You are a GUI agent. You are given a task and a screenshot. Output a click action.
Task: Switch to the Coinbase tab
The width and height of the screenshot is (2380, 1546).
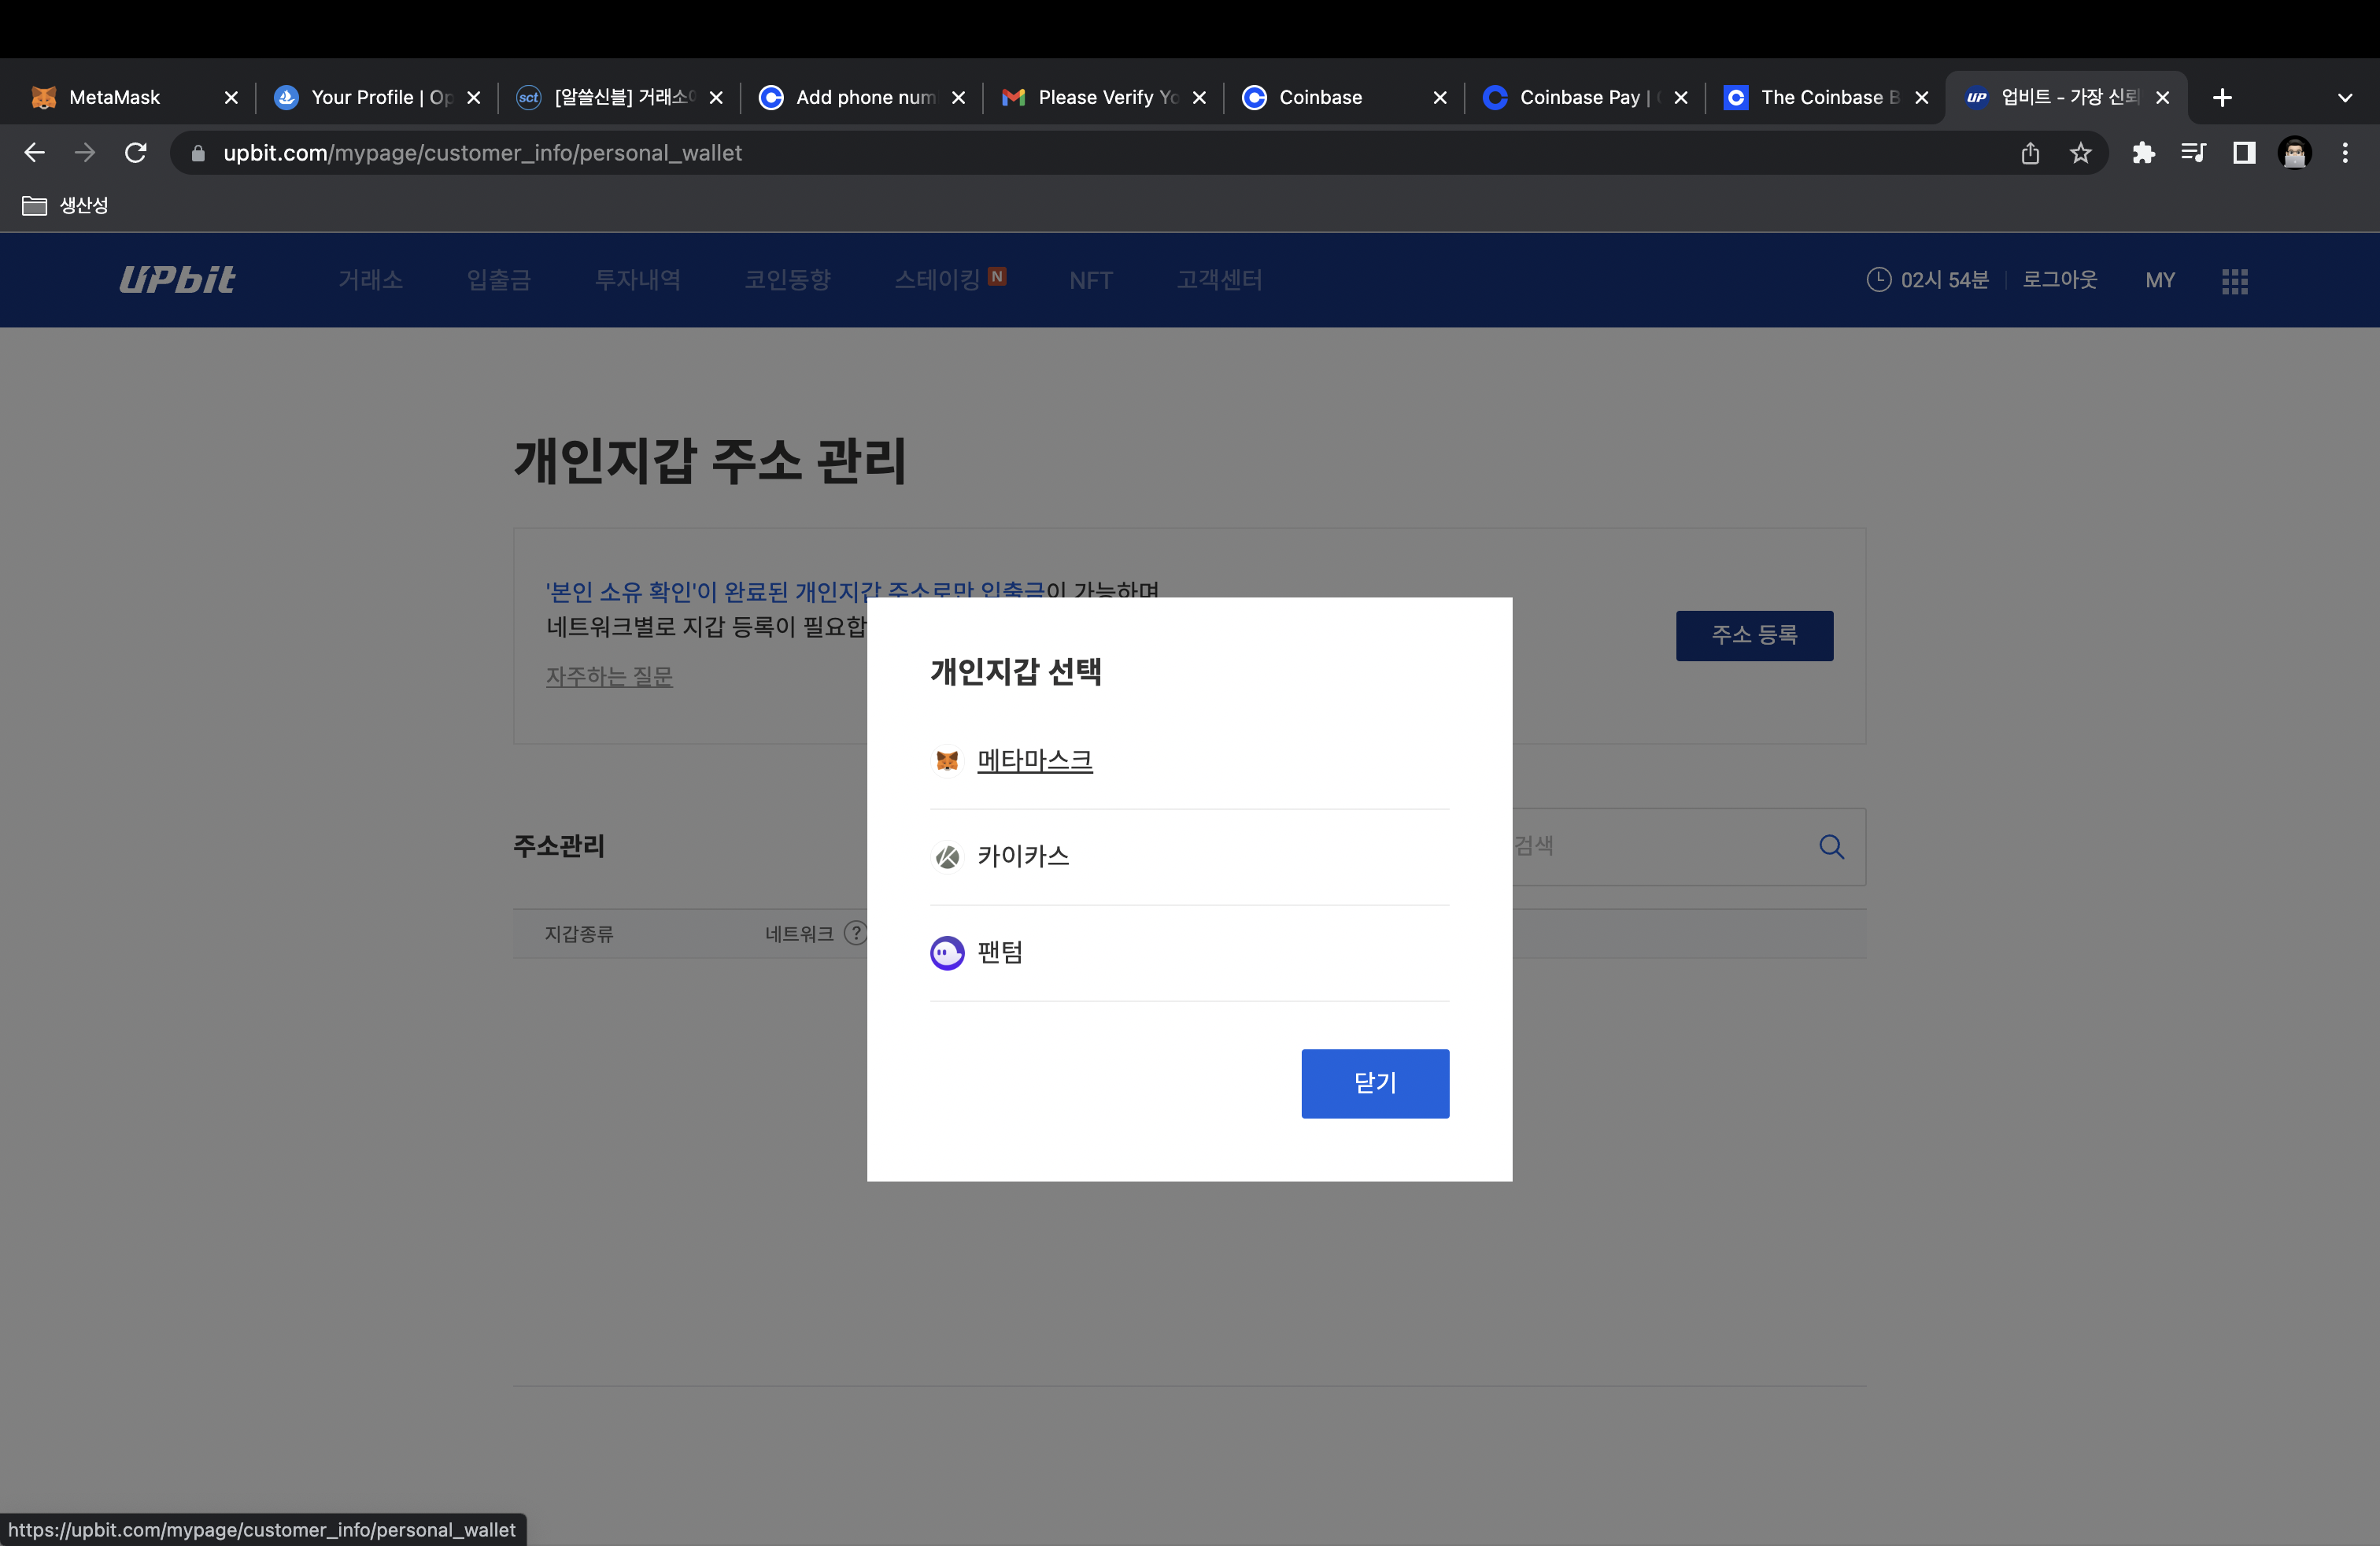click(x=1344, y=97)
